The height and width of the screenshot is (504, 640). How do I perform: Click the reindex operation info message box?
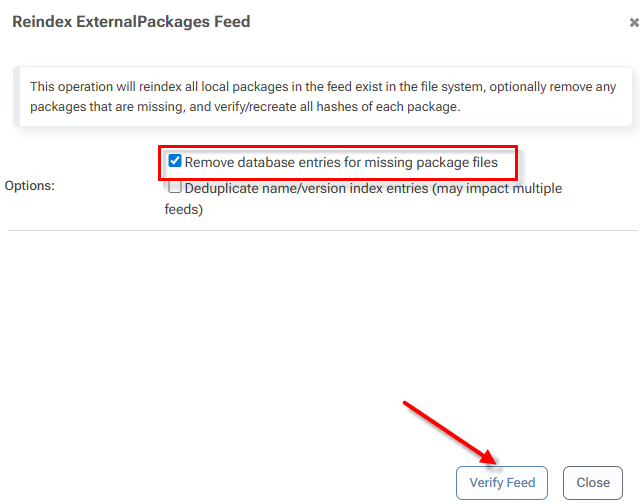(320, 97)
